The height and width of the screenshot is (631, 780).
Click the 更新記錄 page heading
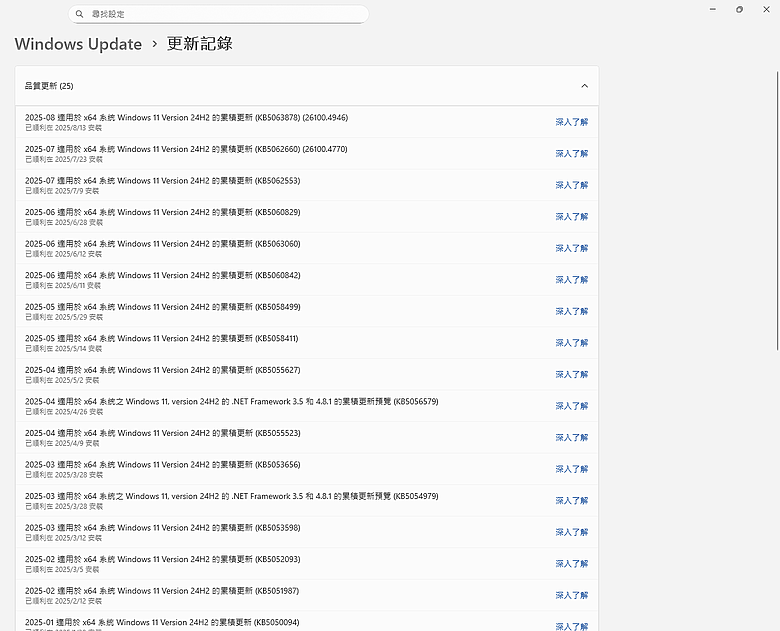pyautogui.click(x=199, y=44)
